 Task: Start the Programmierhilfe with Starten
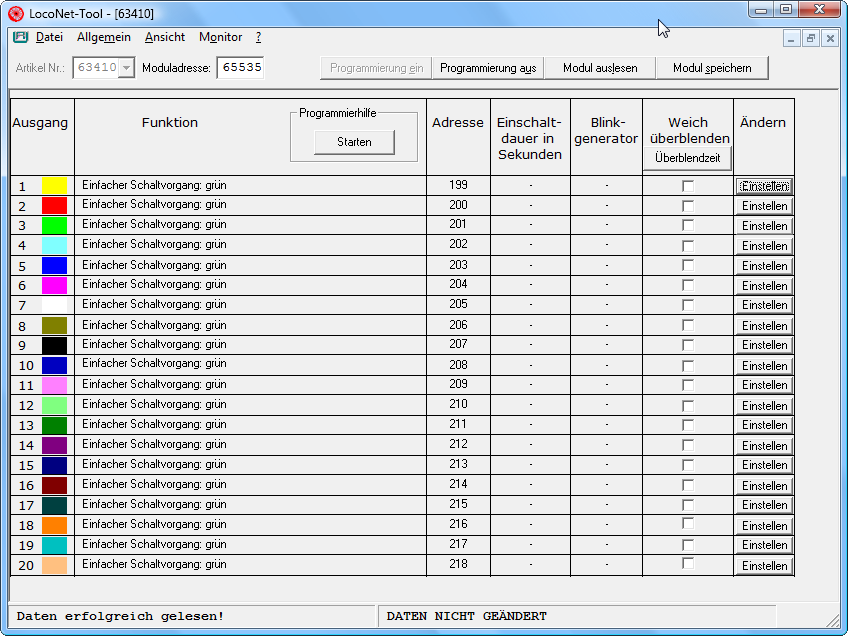coord(354,142)
